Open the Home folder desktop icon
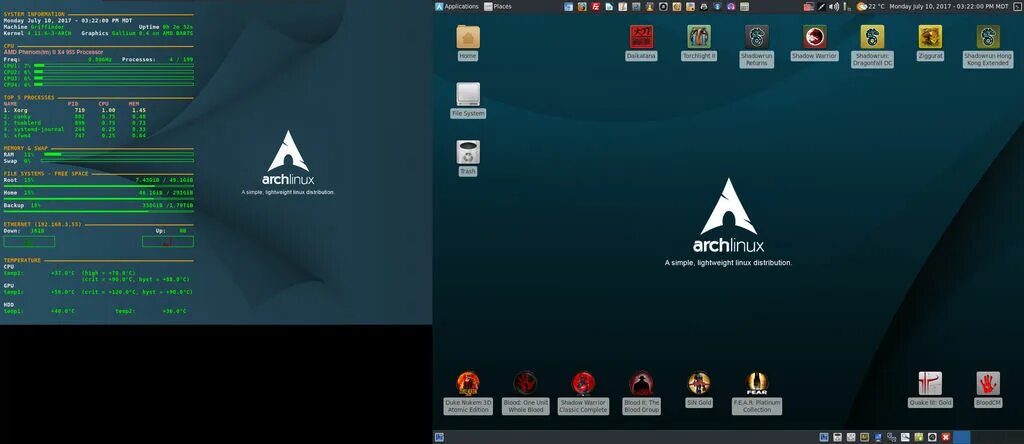The width and height of the screenshot is (1024, 444). [468, 38]
